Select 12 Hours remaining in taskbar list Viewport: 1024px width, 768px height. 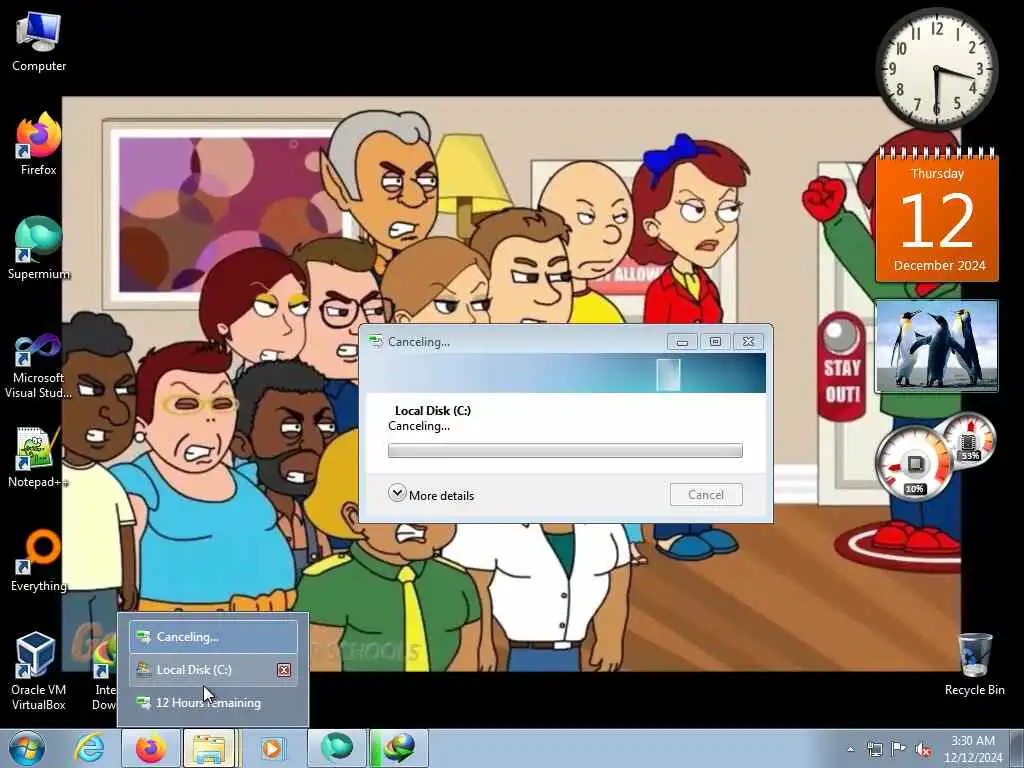(214, 703)
